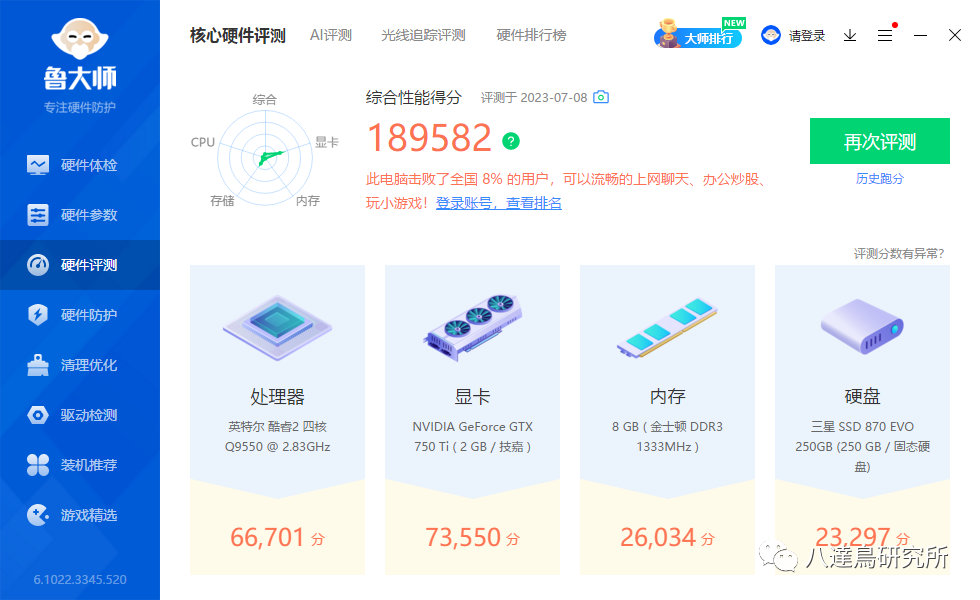
Task: Open 清理优化 in the sidebar
Action: 80,365
